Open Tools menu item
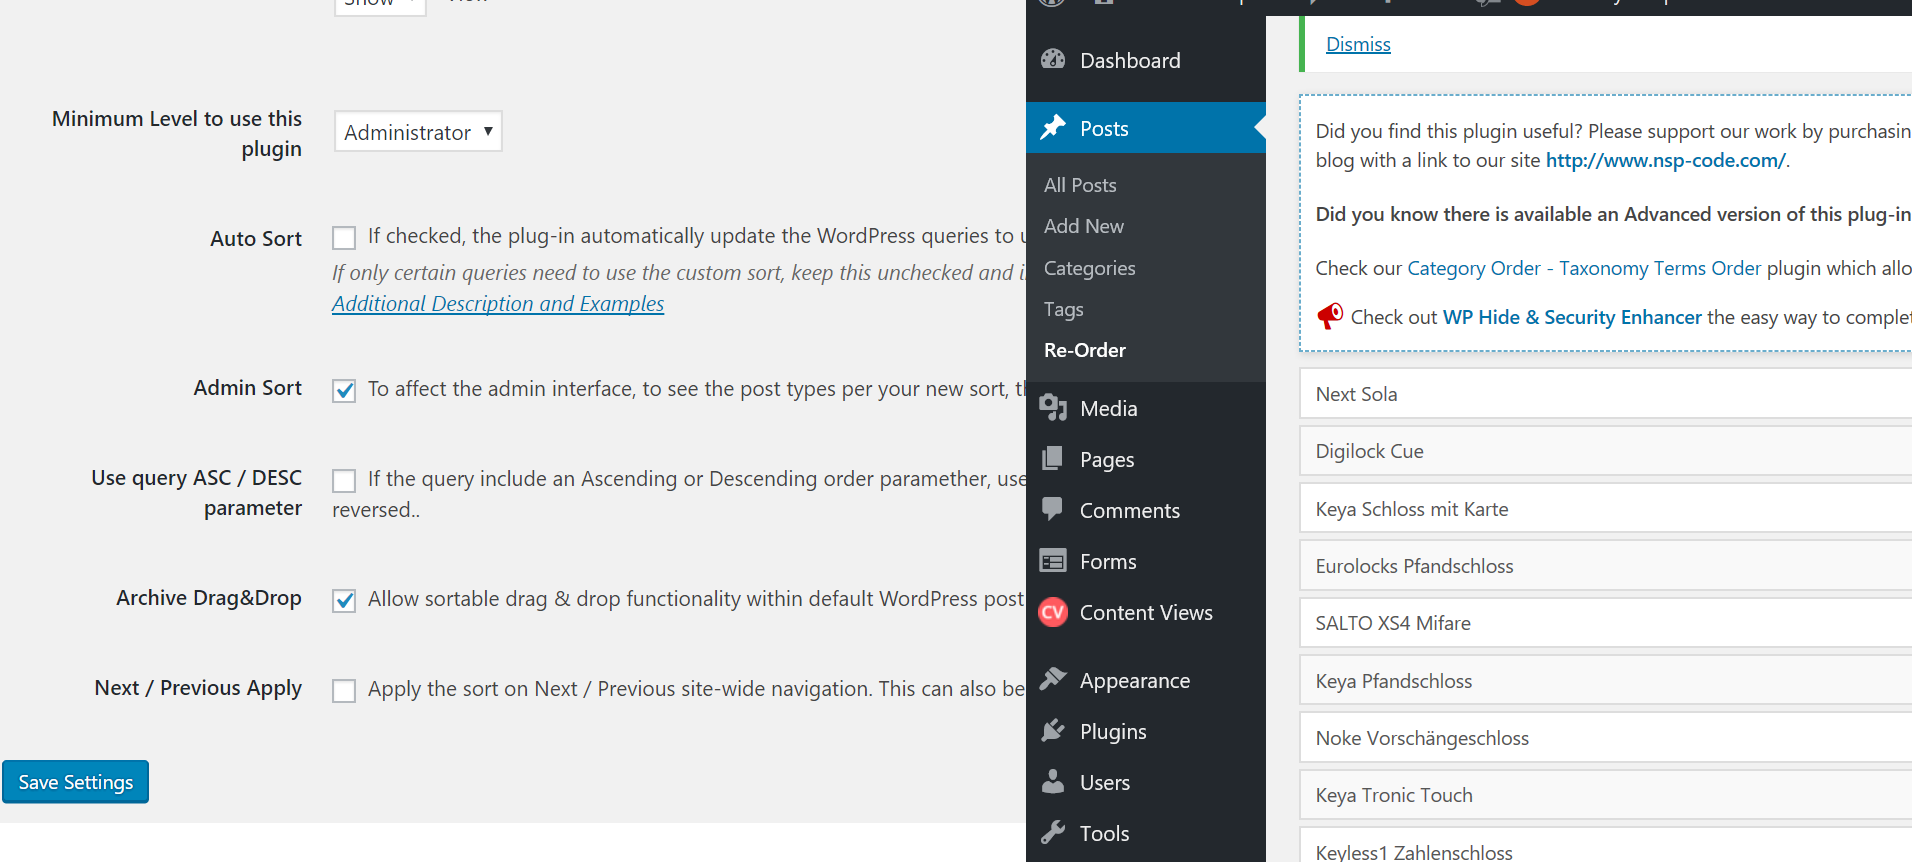Image resolution: width=1912 pixels, height=862 pixels. tap(1146, 833)
